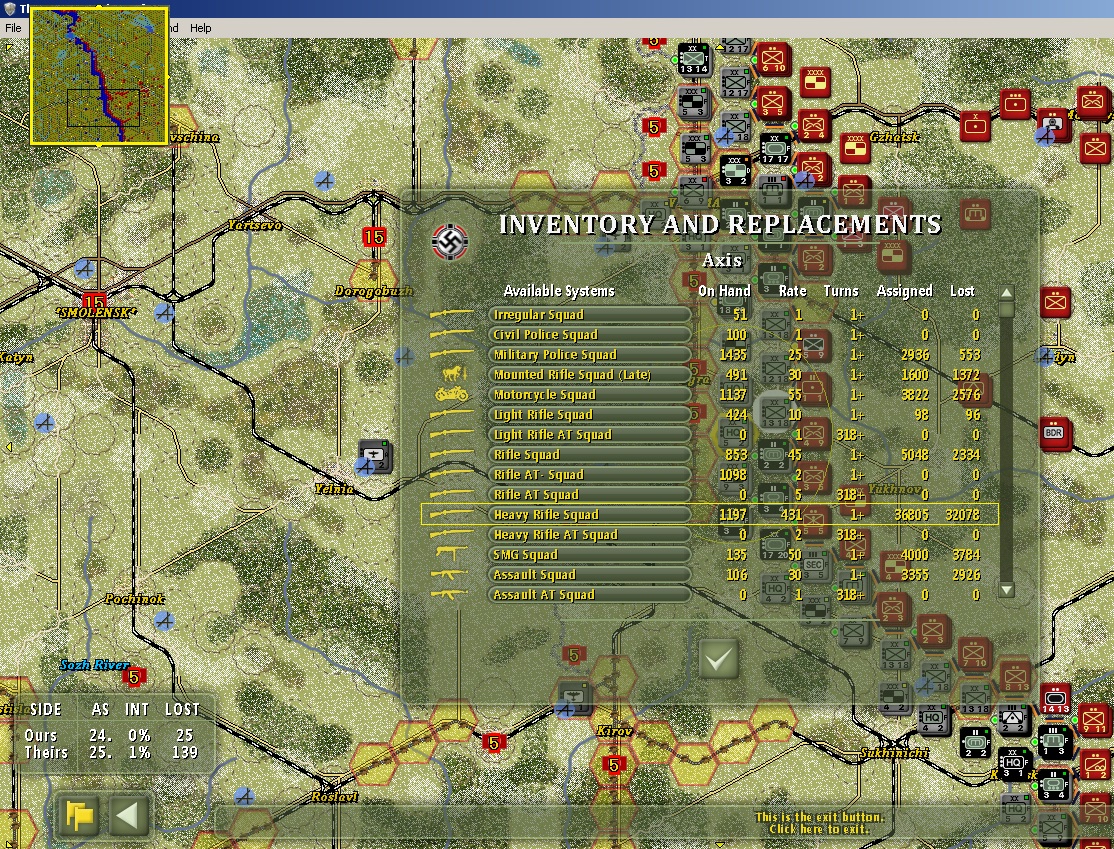Click the Military Police On Hand value 1435

click(x=732, y=355)
